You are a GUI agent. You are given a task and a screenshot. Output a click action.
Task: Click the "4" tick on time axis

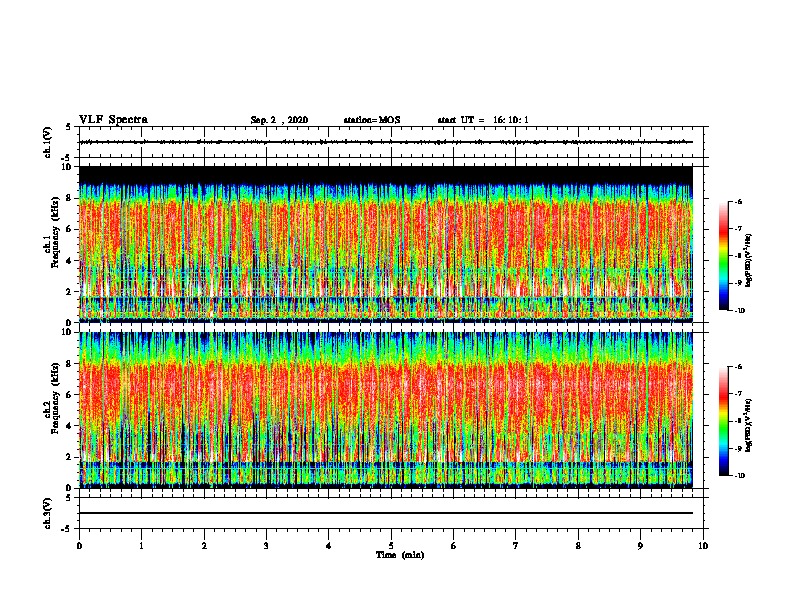(329, 546)
